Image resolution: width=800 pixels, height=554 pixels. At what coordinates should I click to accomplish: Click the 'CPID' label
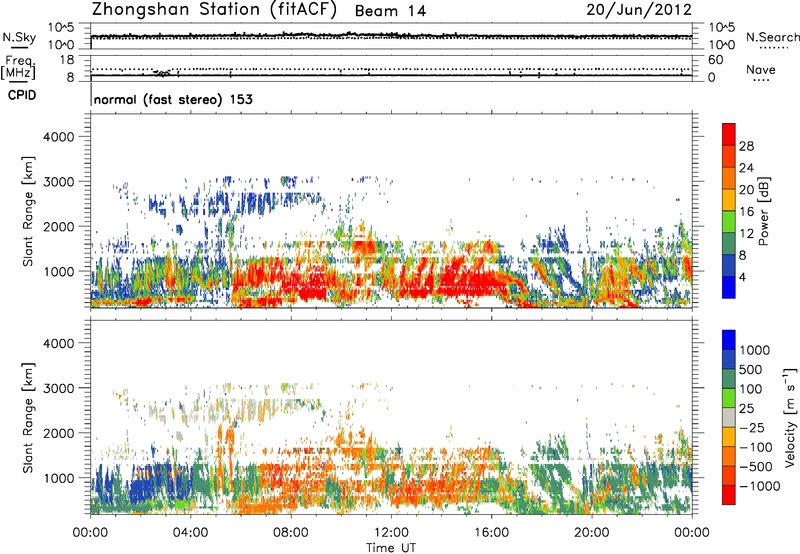click(22, 95)
